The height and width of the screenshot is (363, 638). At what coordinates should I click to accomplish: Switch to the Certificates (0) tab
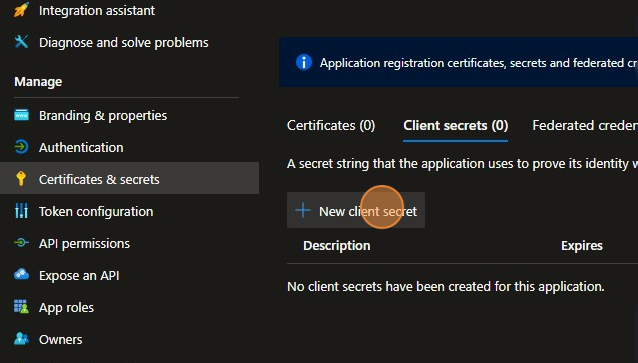pos(331,125)
